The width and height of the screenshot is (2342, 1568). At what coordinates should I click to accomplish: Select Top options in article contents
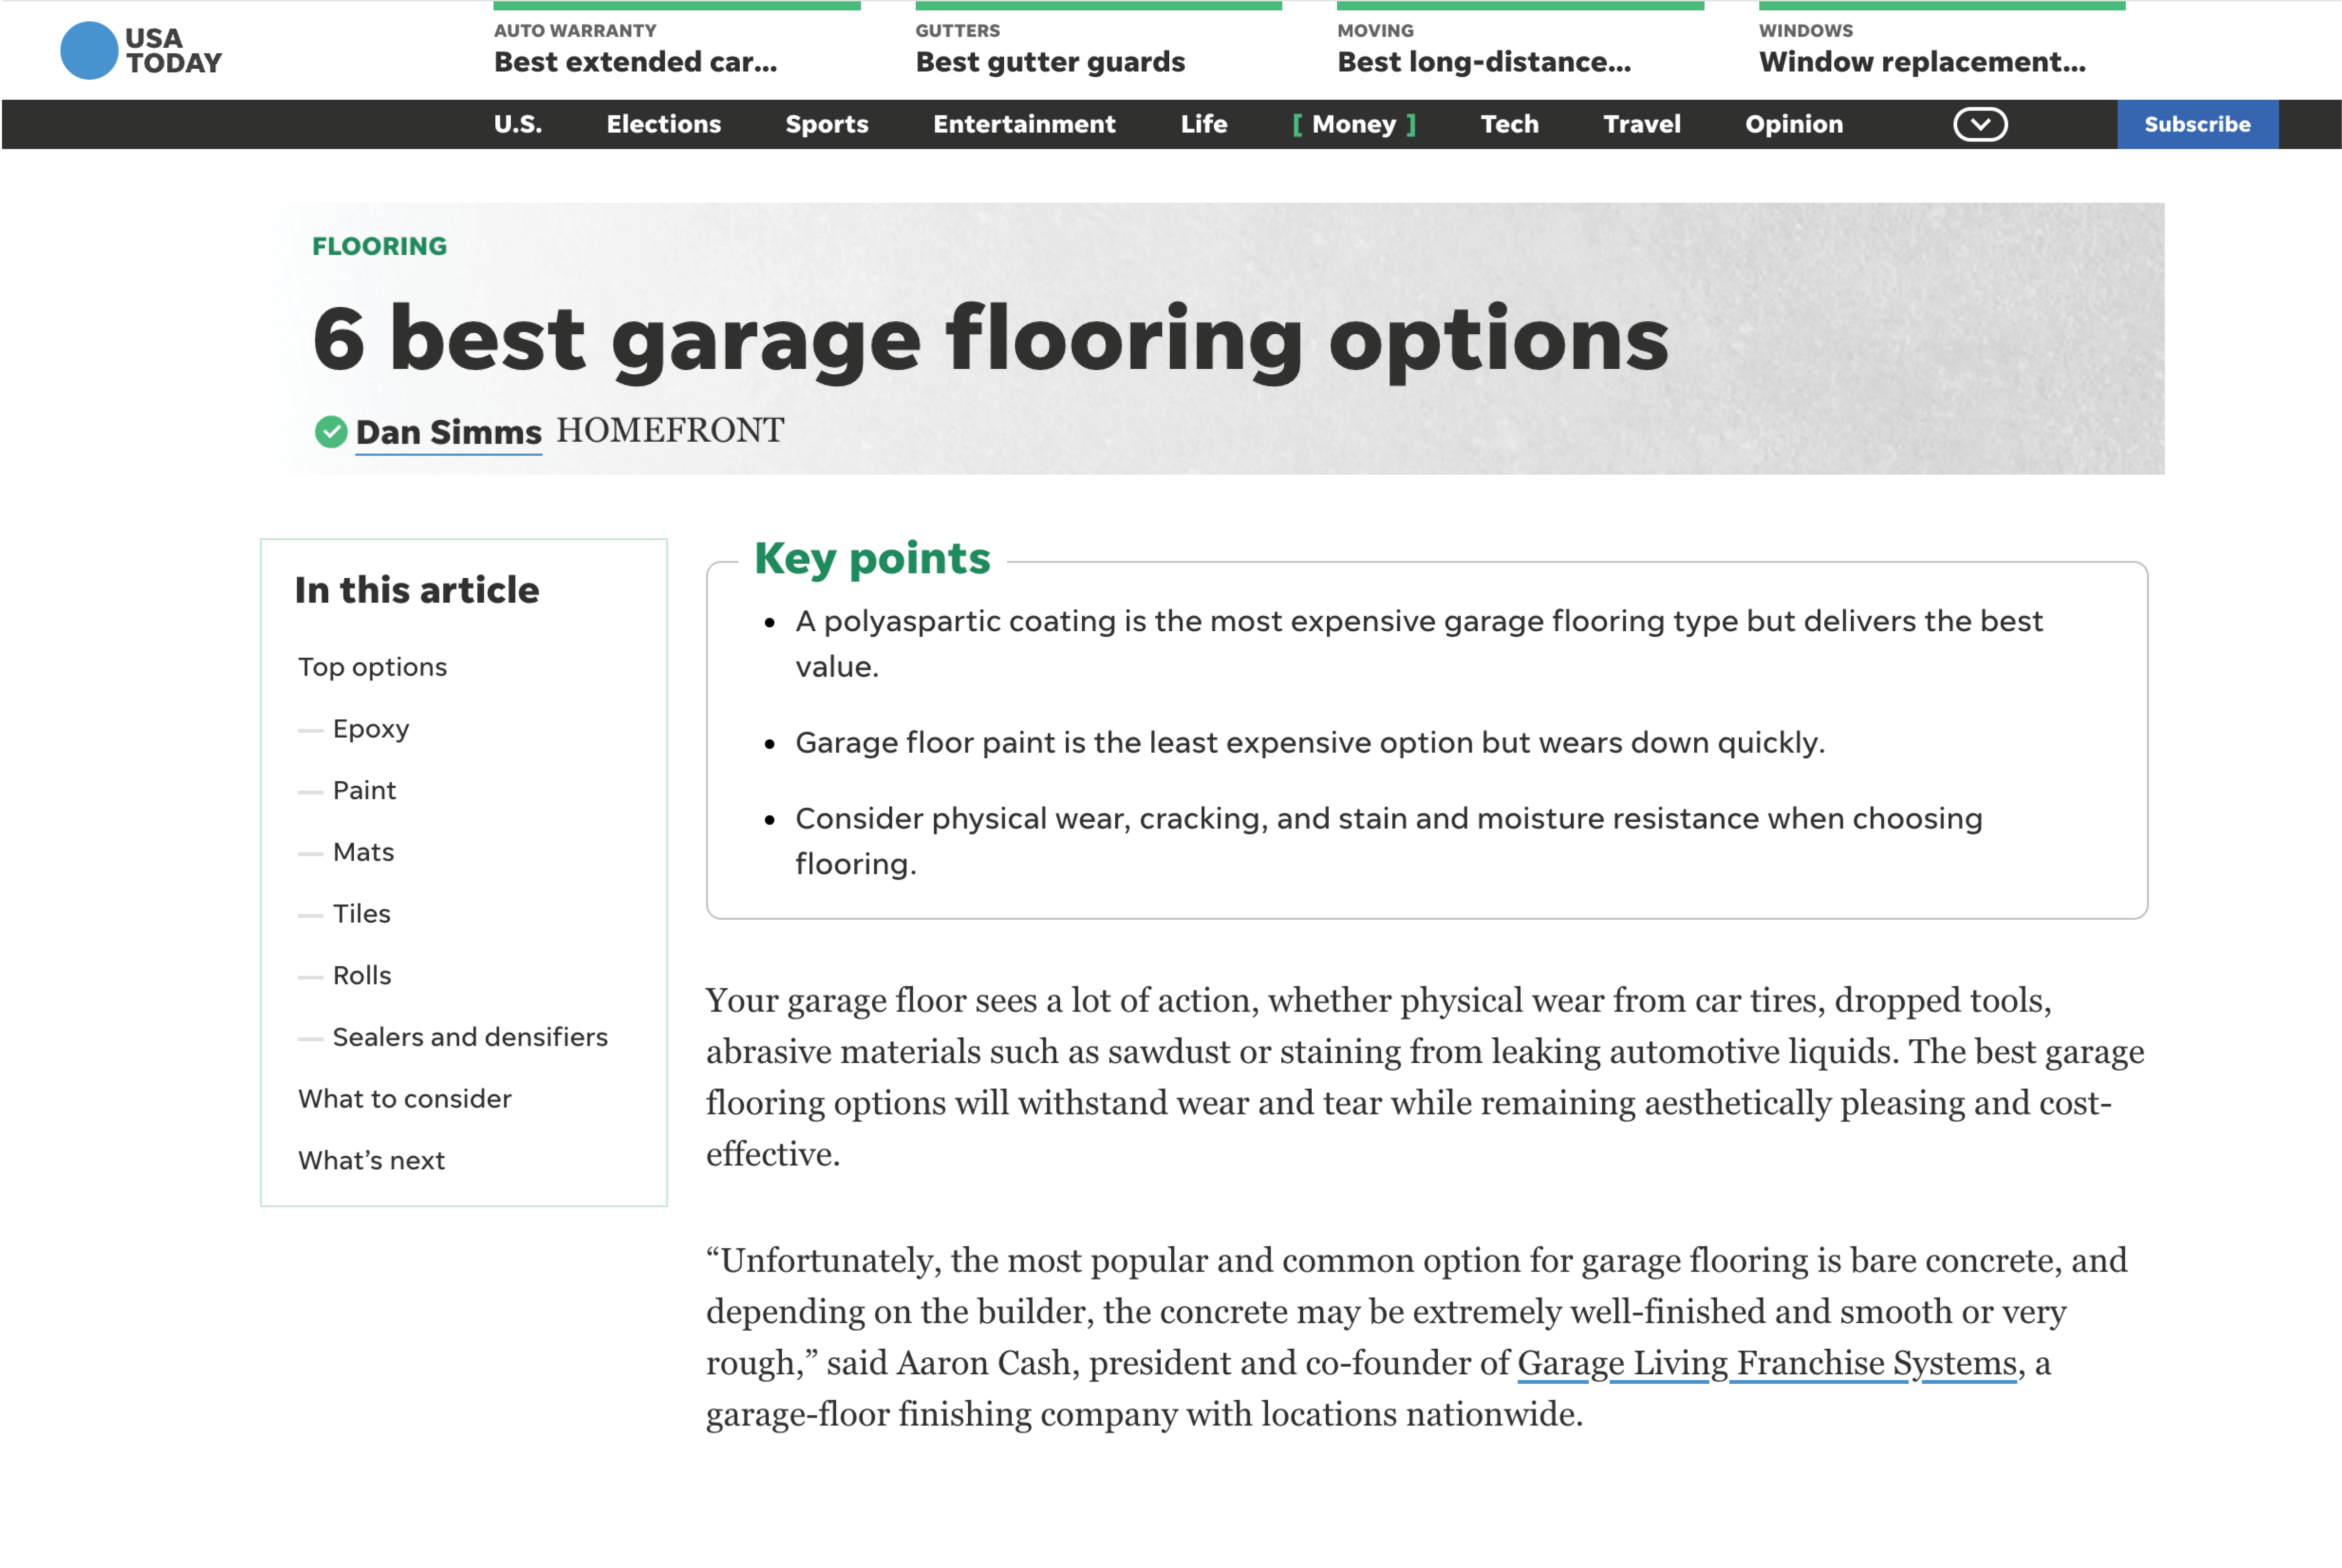(372, 667)
